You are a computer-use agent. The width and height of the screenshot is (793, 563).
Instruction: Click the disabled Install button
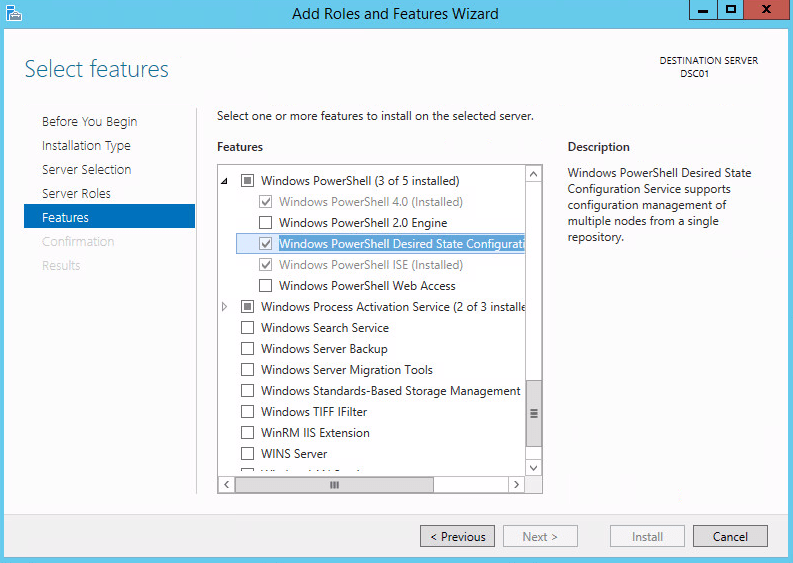647,536
